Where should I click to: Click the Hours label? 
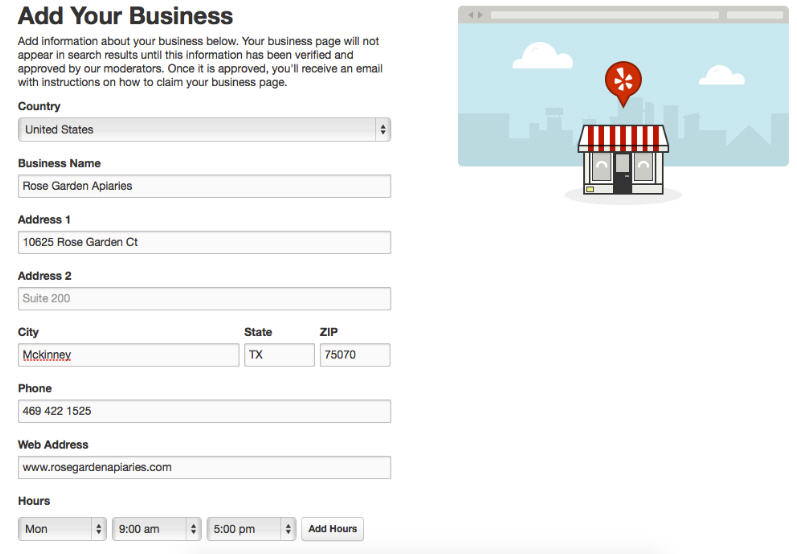tap(34, 501)
